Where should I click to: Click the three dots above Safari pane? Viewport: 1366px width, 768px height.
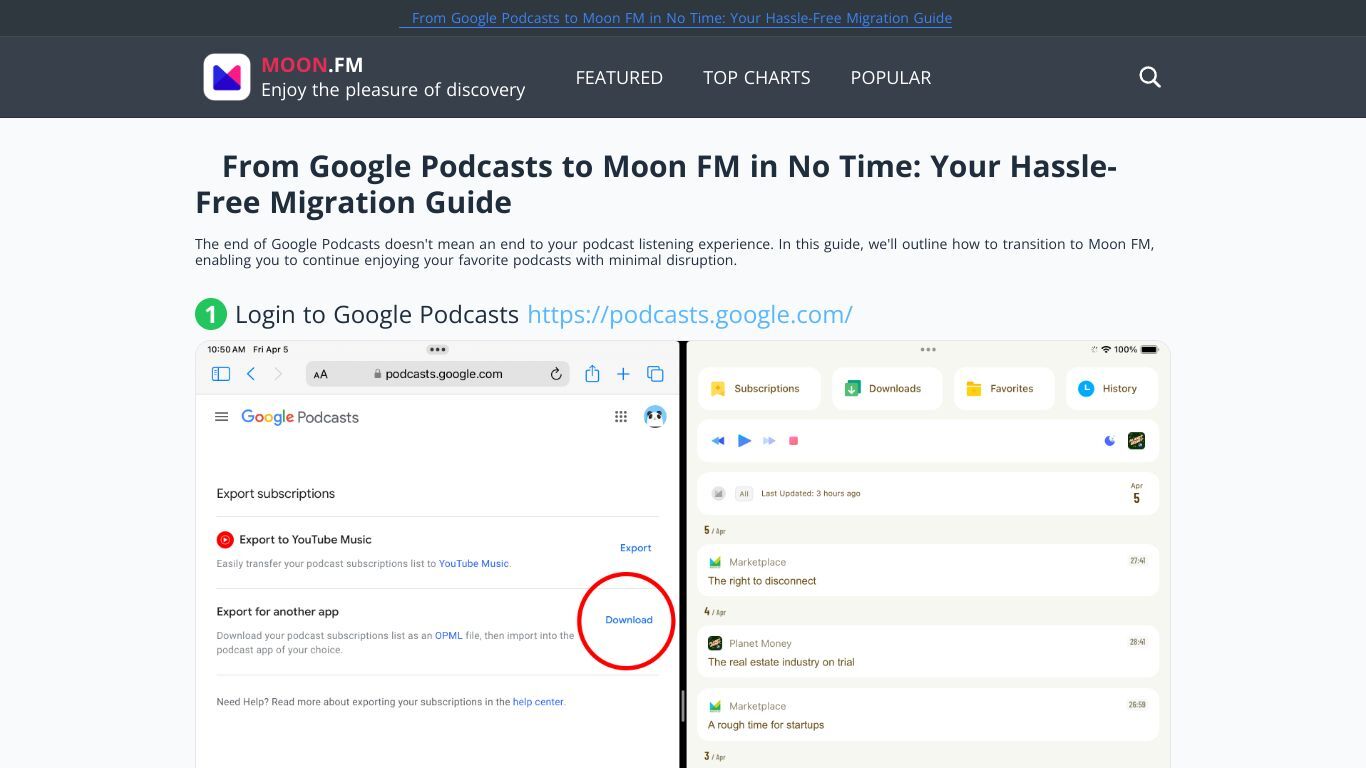[x=437, y=350]
